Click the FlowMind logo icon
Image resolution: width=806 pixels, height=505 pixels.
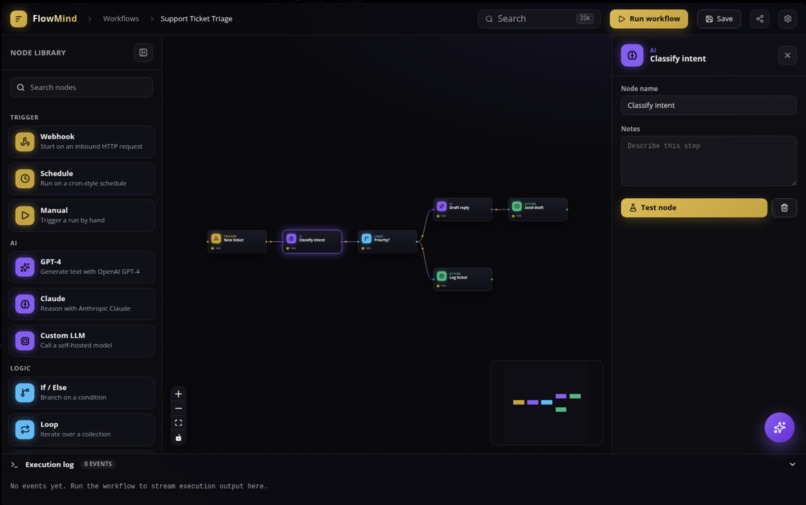[x=19, y=19]
